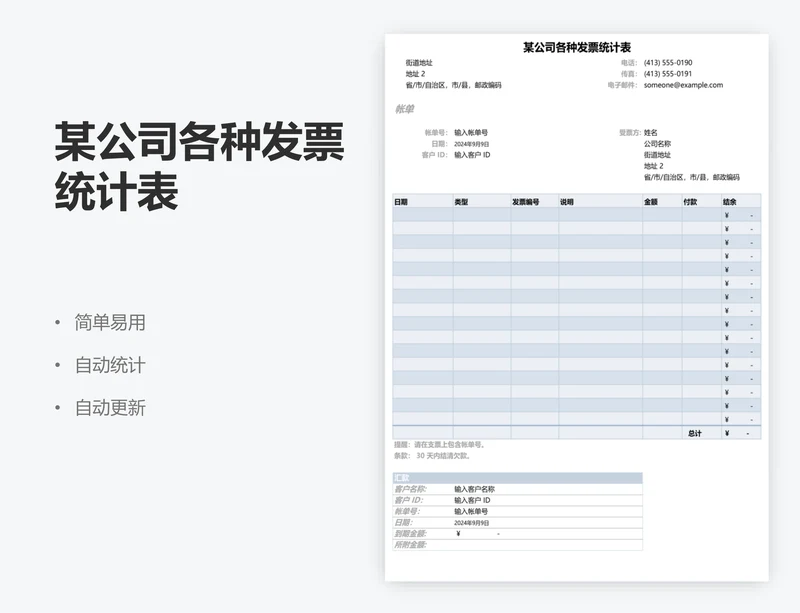Click the gray 帐单 section heading

coord(404,109)
